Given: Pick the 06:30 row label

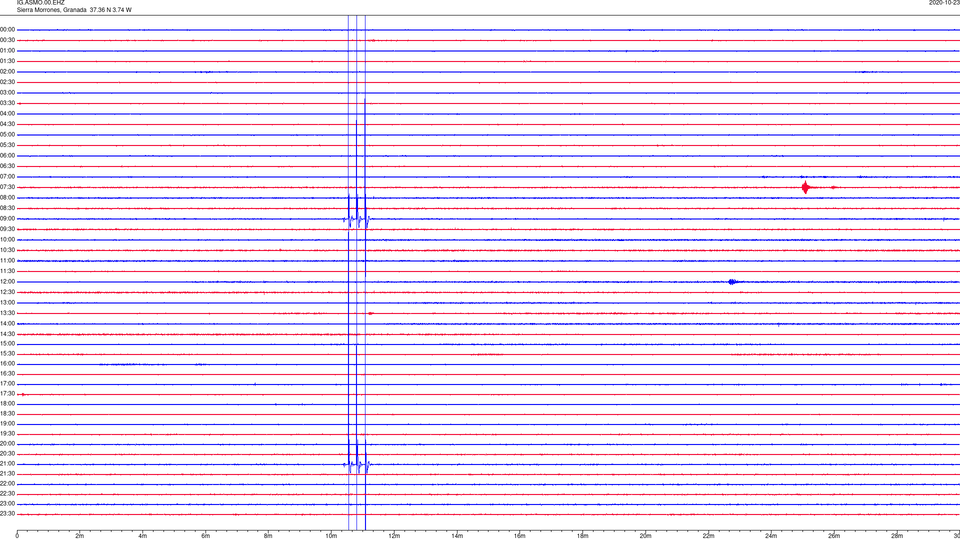Looking at the screenshot, I should click(x=7, y=166).
